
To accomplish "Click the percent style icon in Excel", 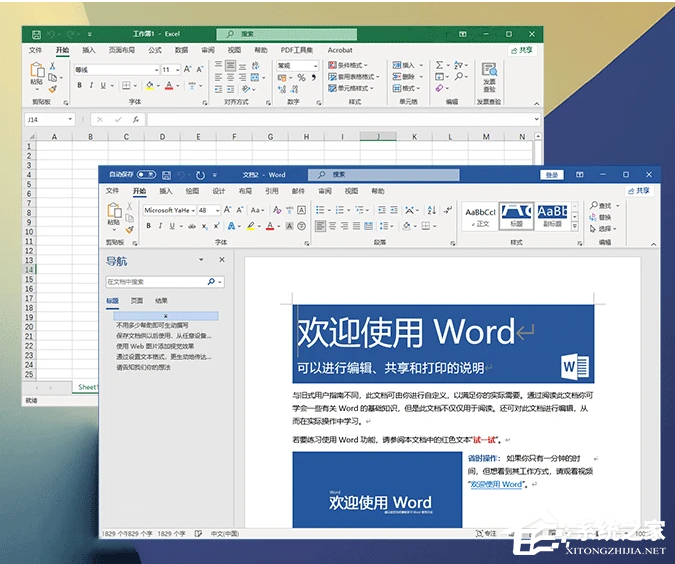I will (301, 77).
